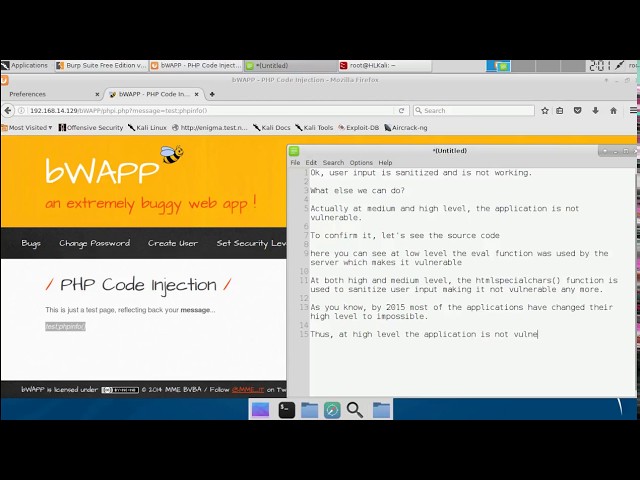640x480 pixels.
Task: Click Creative Commons license badge in footer
Action: click(120, 390)
